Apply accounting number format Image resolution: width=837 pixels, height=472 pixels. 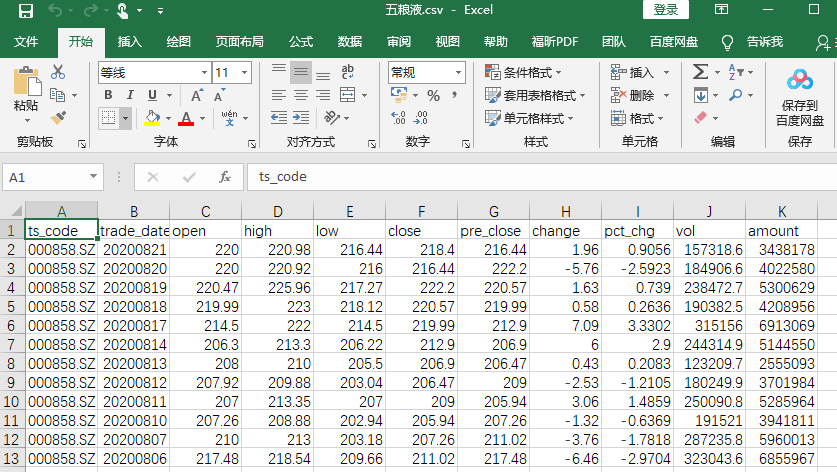399,95
